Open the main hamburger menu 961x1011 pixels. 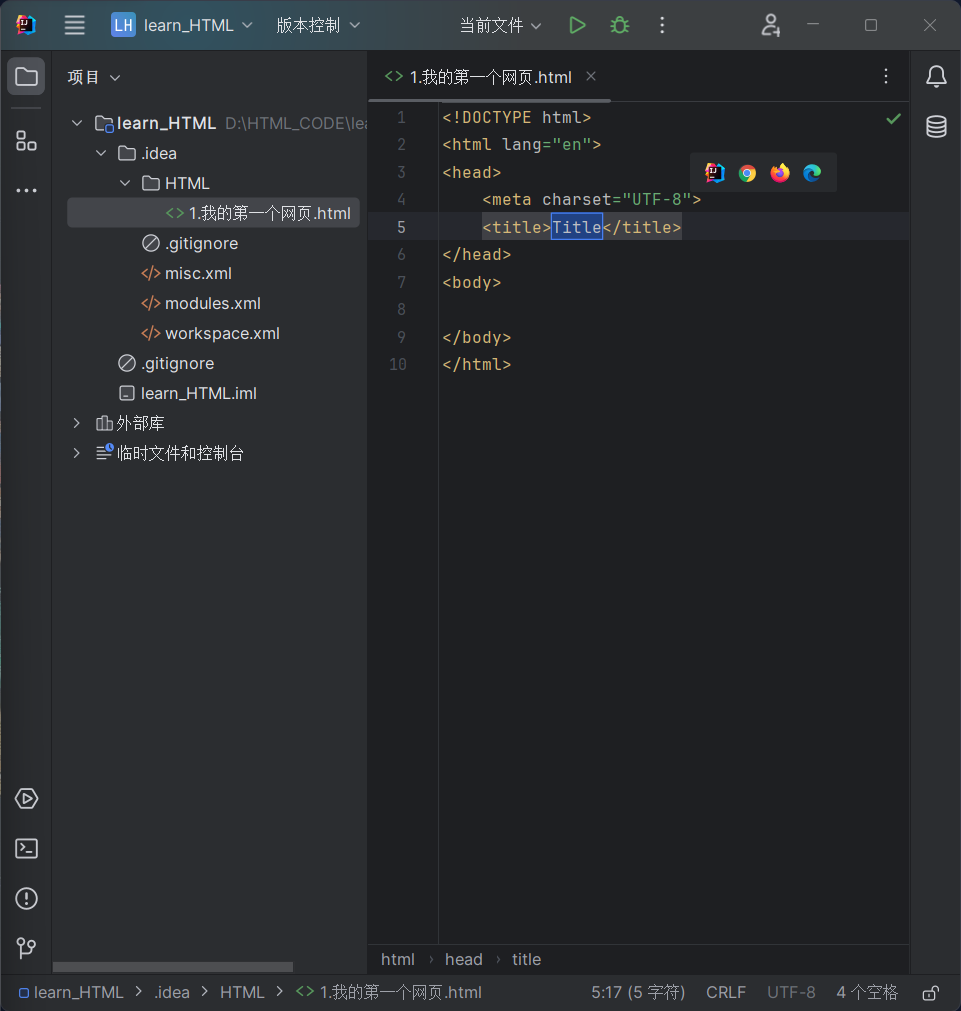point(74,25)
